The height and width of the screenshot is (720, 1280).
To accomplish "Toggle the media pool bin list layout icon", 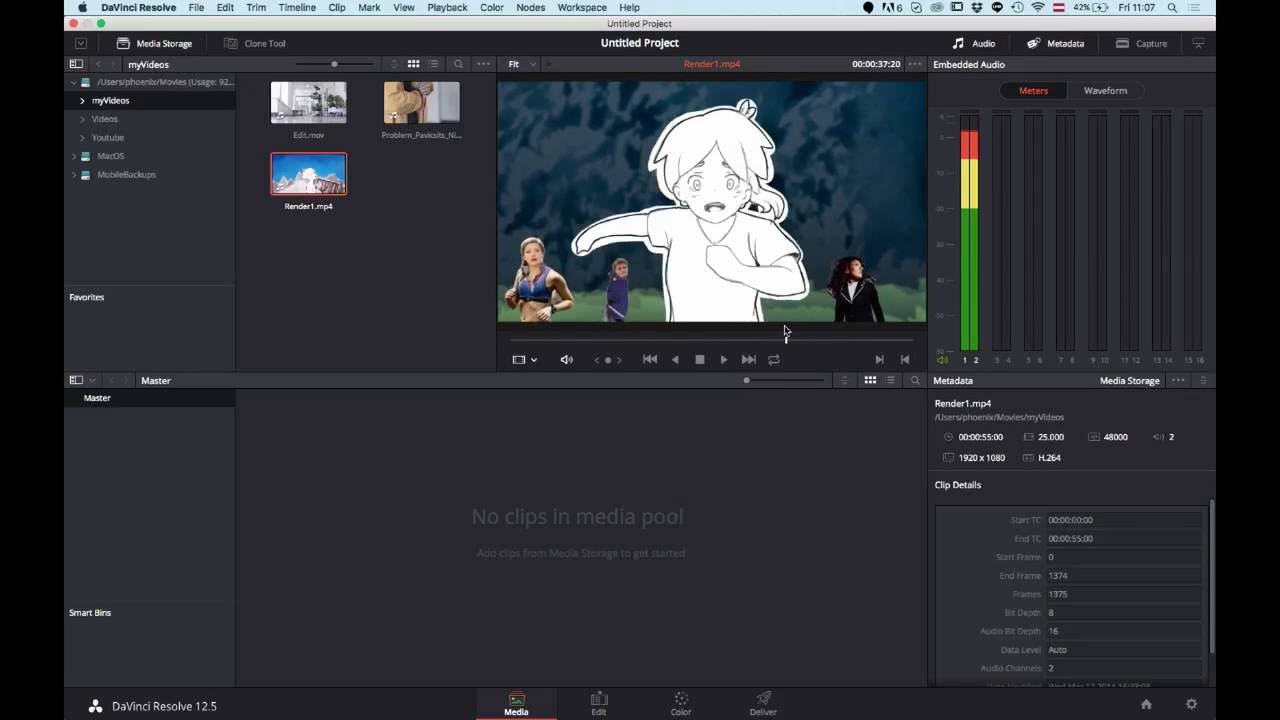I will tap(76, 381).
